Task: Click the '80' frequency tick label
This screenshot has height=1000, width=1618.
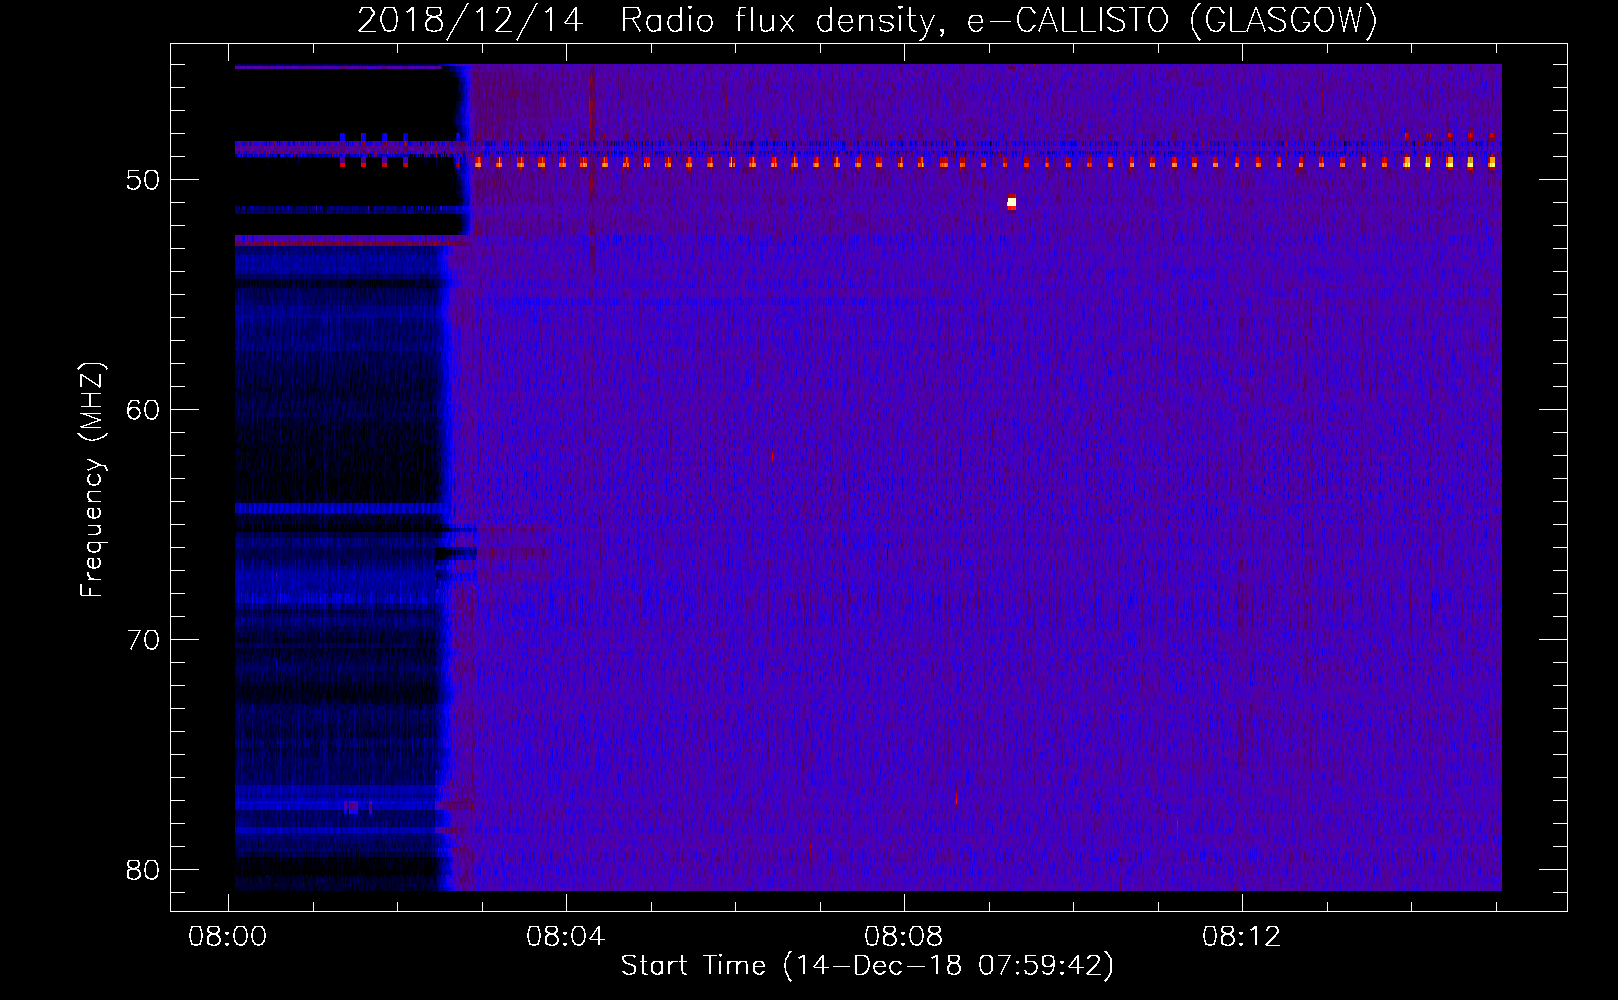Action: click(143, 870)
